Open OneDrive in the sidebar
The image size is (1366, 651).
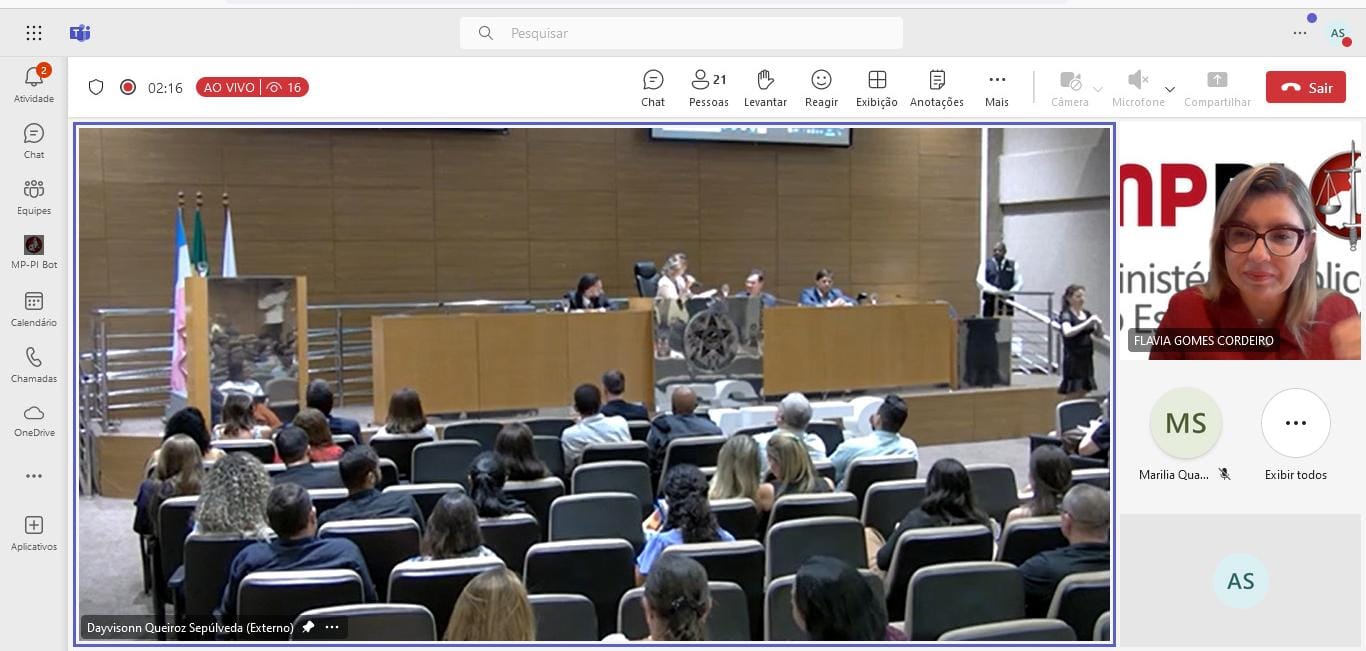34,420
